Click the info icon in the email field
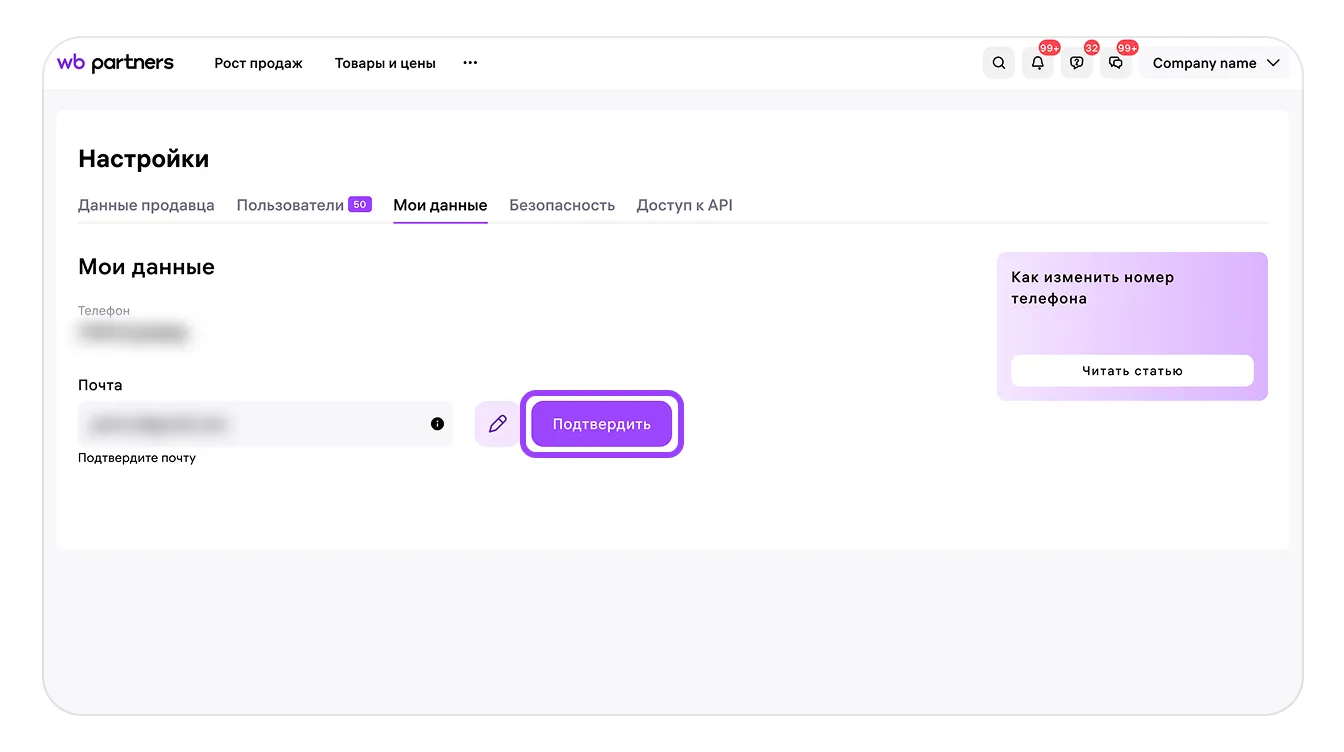The image size is (1344, 752). pos(437,424)
